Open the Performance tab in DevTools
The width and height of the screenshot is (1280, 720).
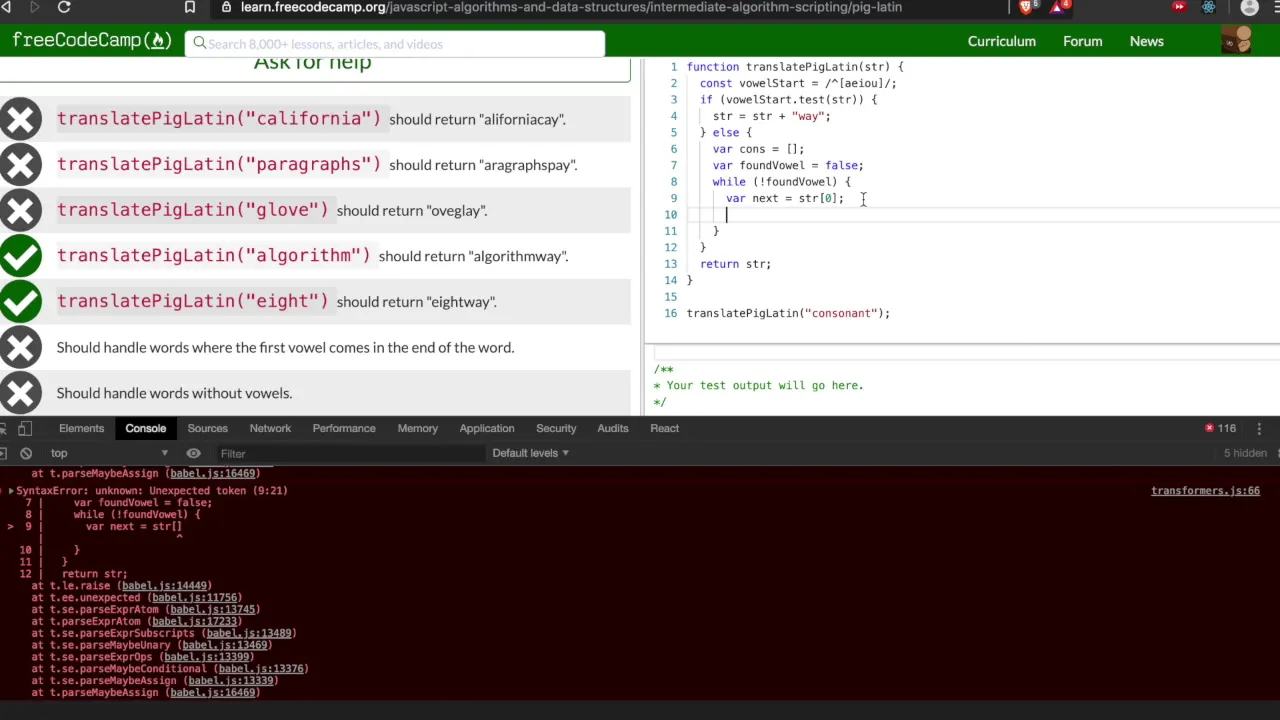344,428
